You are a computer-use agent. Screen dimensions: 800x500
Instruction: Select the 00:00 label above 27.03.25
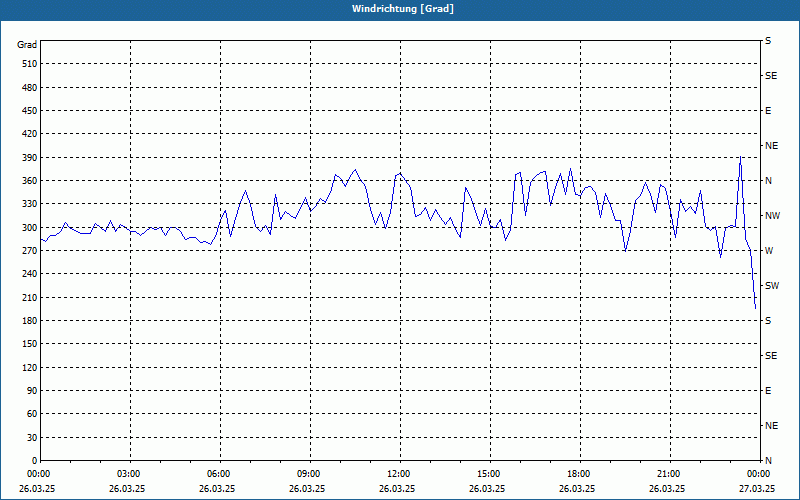point(759,474)
